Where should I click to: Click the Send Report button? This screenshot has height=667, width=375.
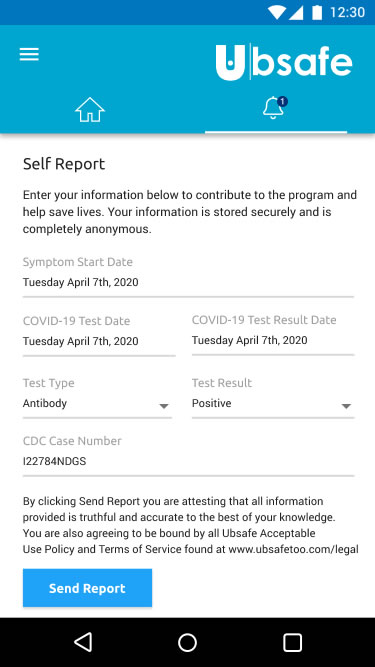coord(88,588)
